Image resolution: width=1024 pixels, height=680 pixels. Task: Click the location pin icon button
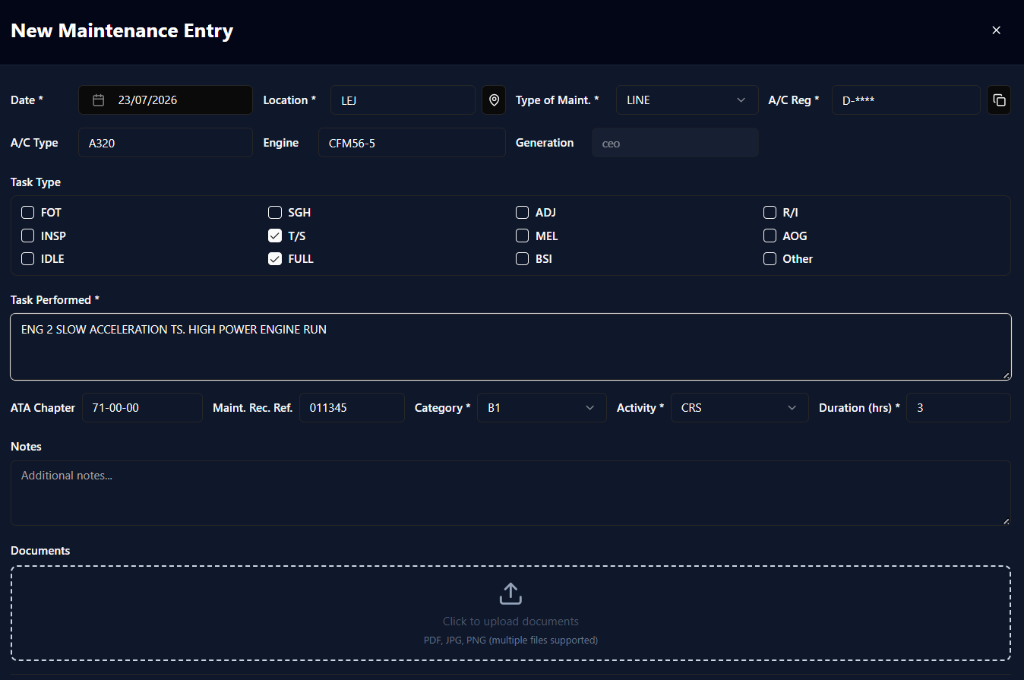click(x=494, y=100)
